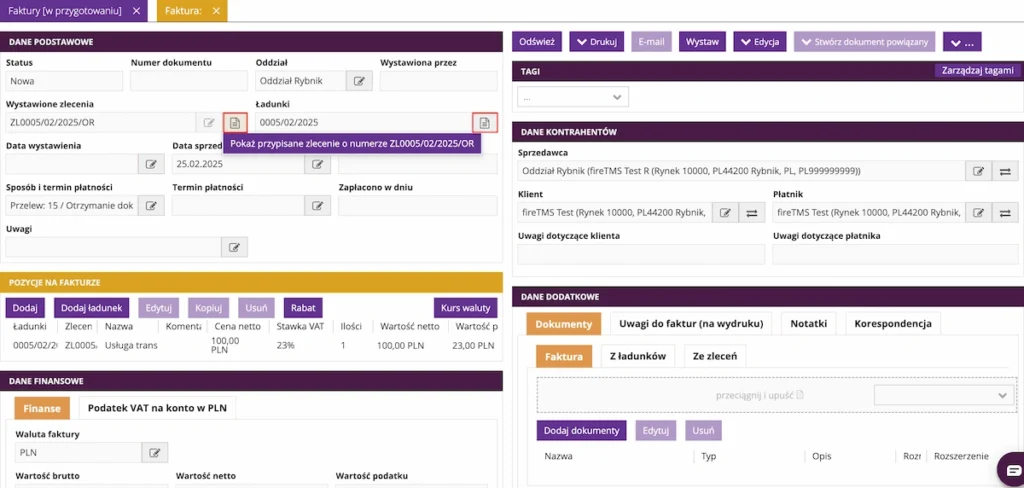The width and height of the screenshot is (1024, 488).
Task: Click the Edytuj invoice position button
Action: [159, 308]
